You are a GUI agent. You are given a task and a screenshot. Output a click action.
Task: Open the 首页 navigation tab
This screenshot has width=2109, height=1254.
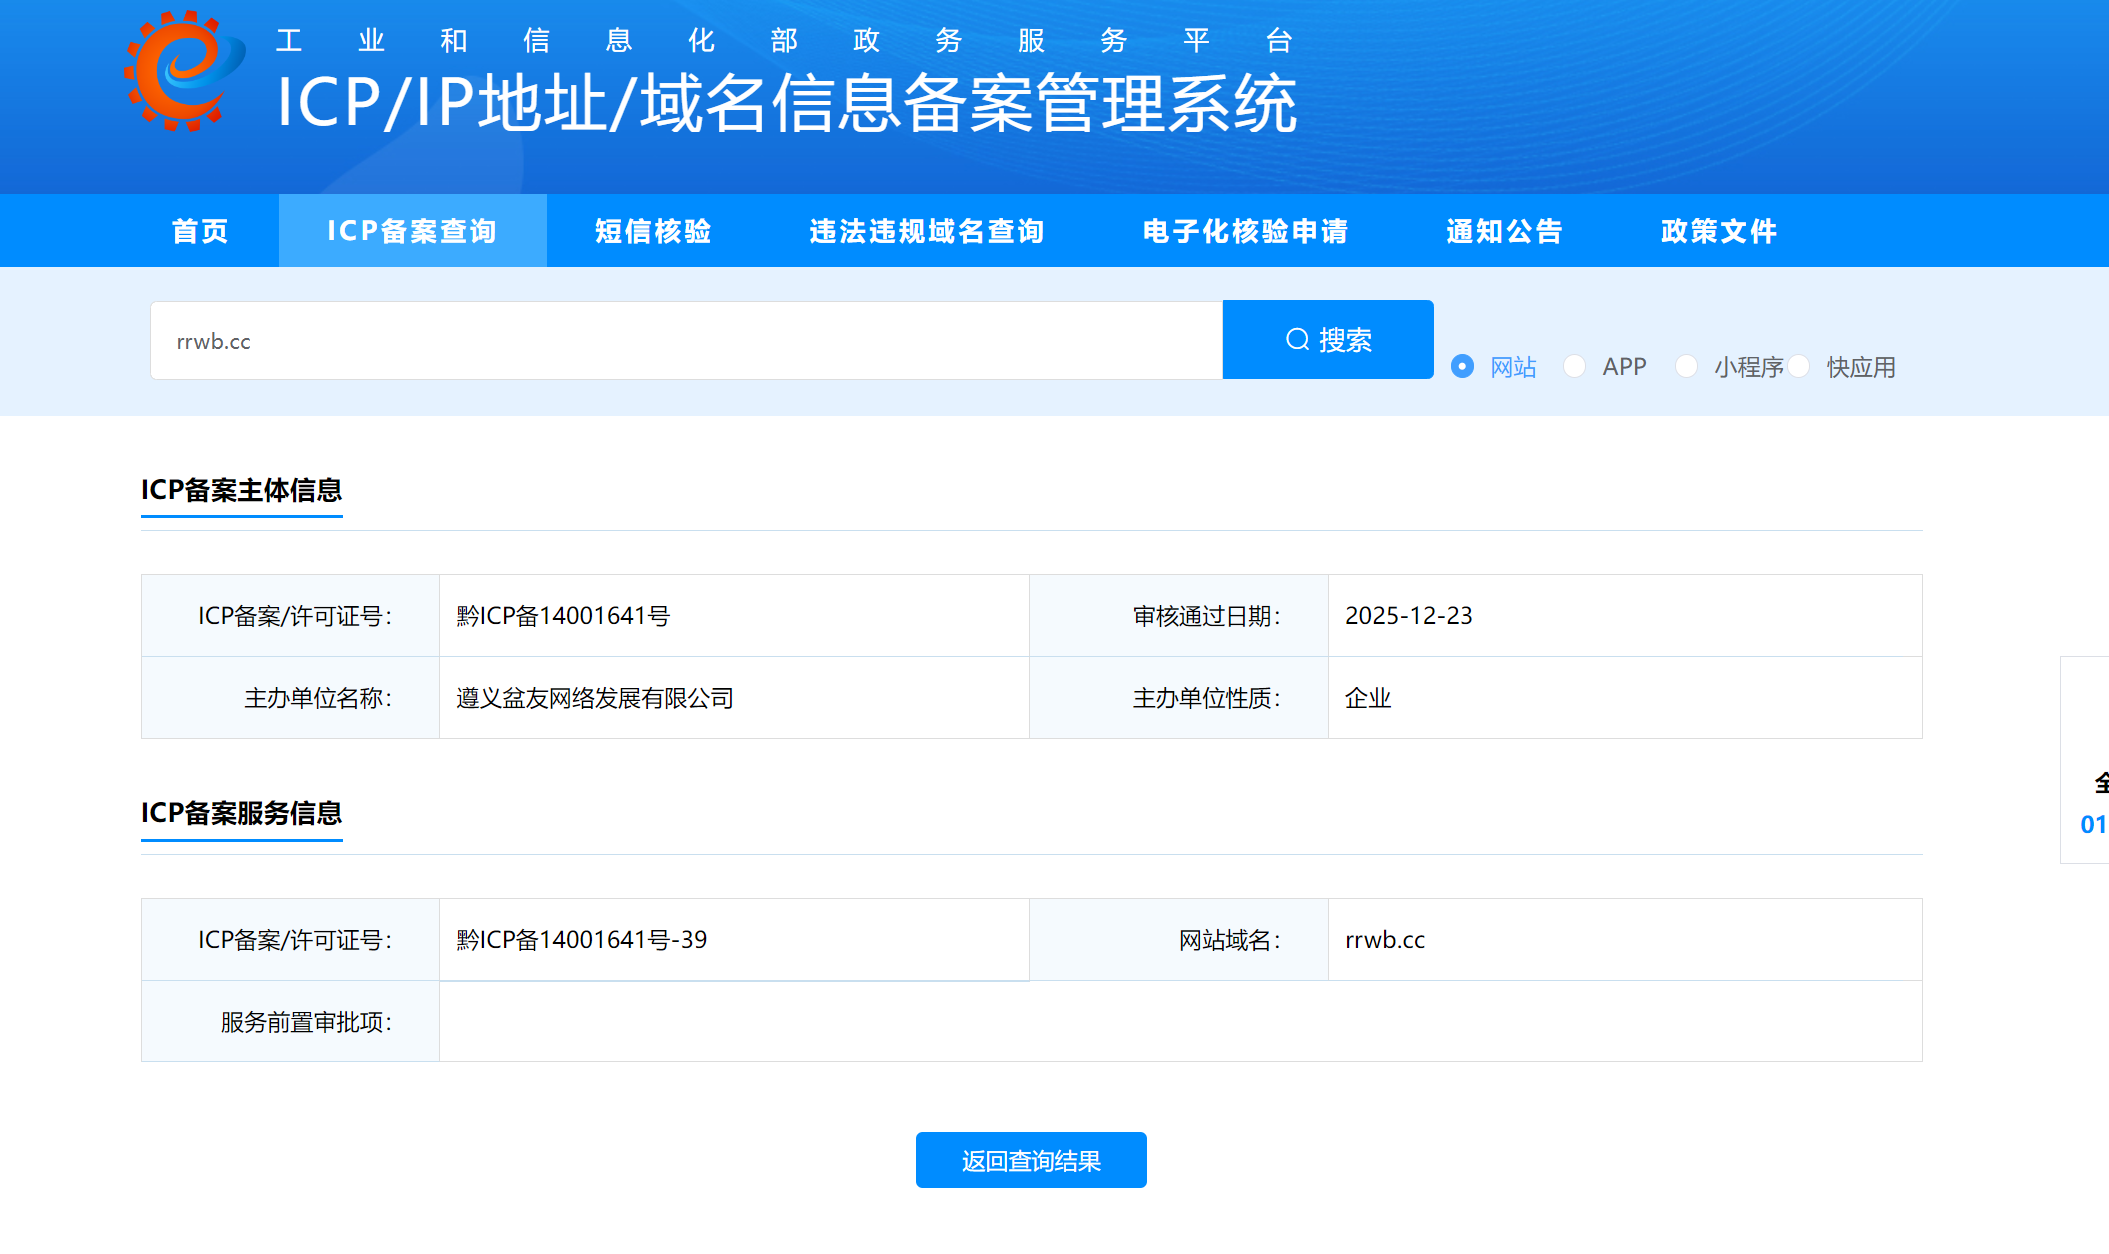[x=200, y=231]
